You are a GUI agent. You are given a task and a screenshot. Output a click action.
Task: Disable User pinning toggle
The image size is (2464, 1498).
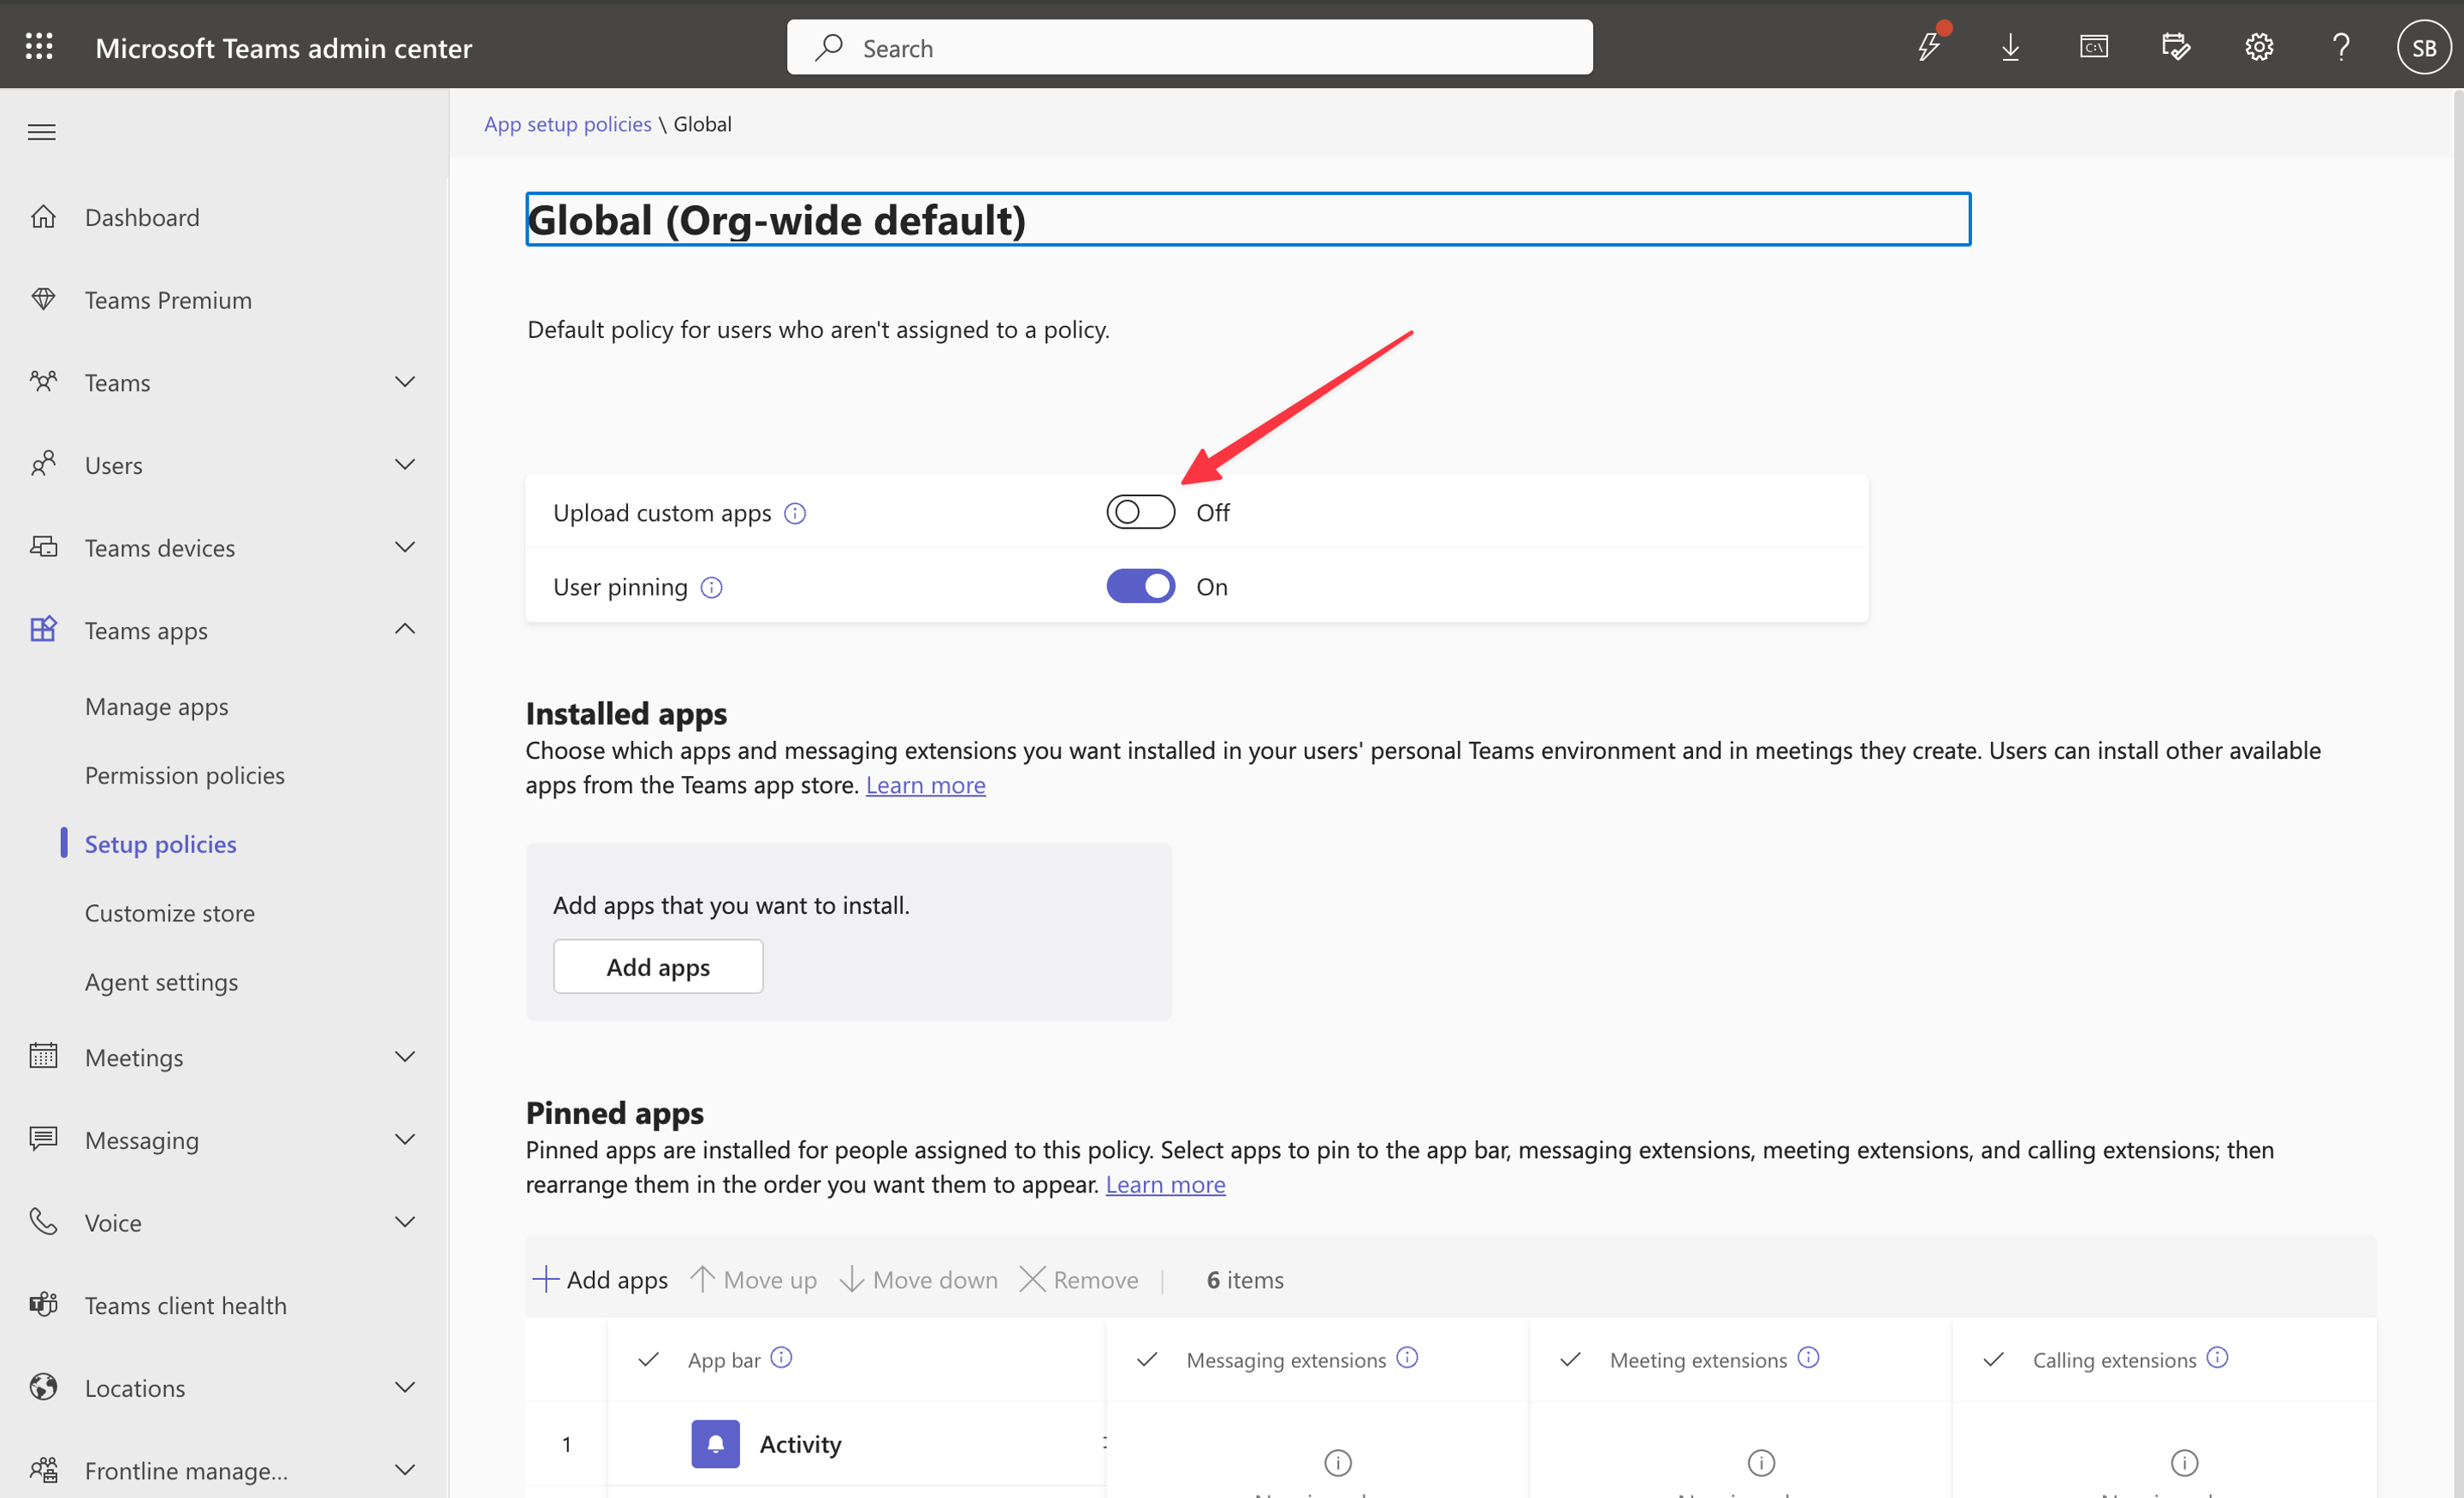coord(1140,586)
